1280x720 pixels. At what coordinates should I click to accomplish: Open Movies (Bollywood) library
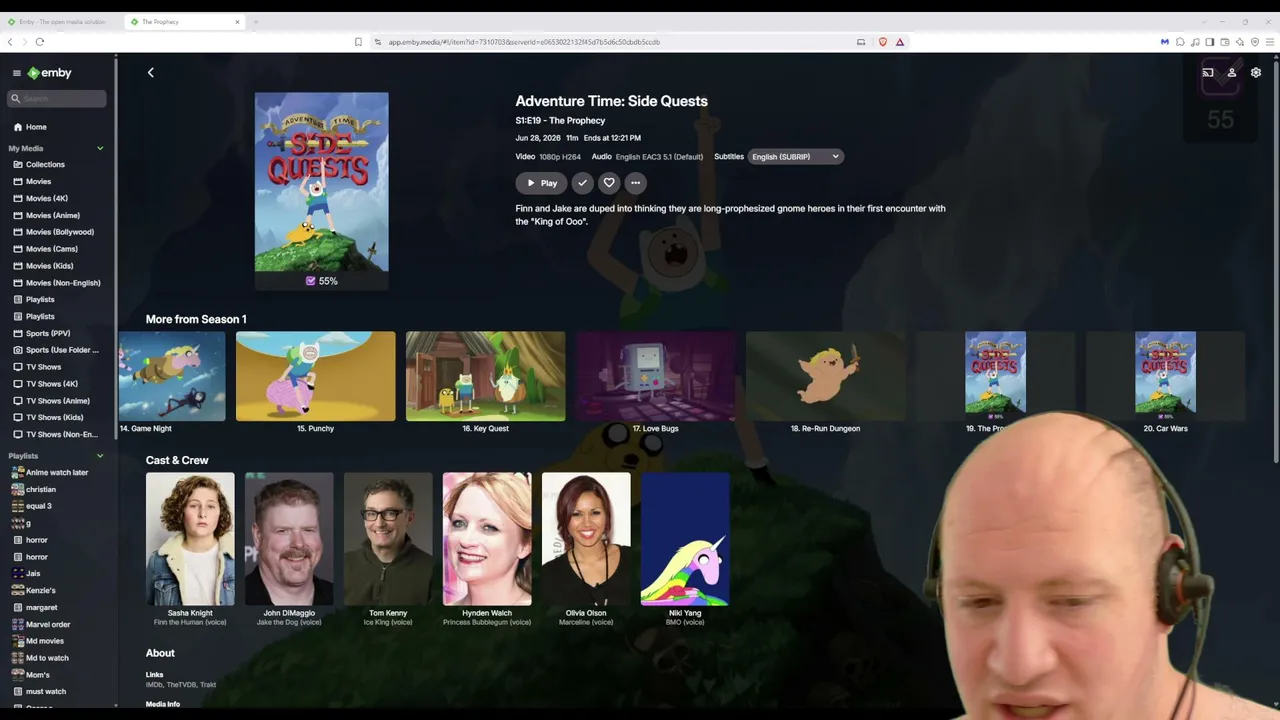point(57,232)
